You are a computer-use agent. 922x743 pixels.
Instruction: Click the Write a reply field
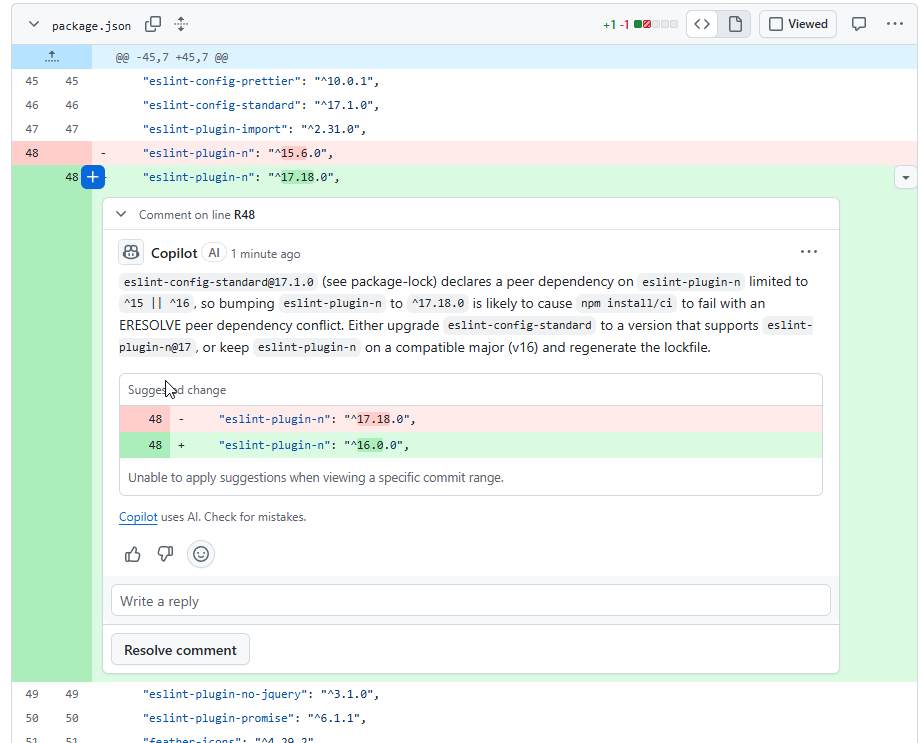click(470, 601)
